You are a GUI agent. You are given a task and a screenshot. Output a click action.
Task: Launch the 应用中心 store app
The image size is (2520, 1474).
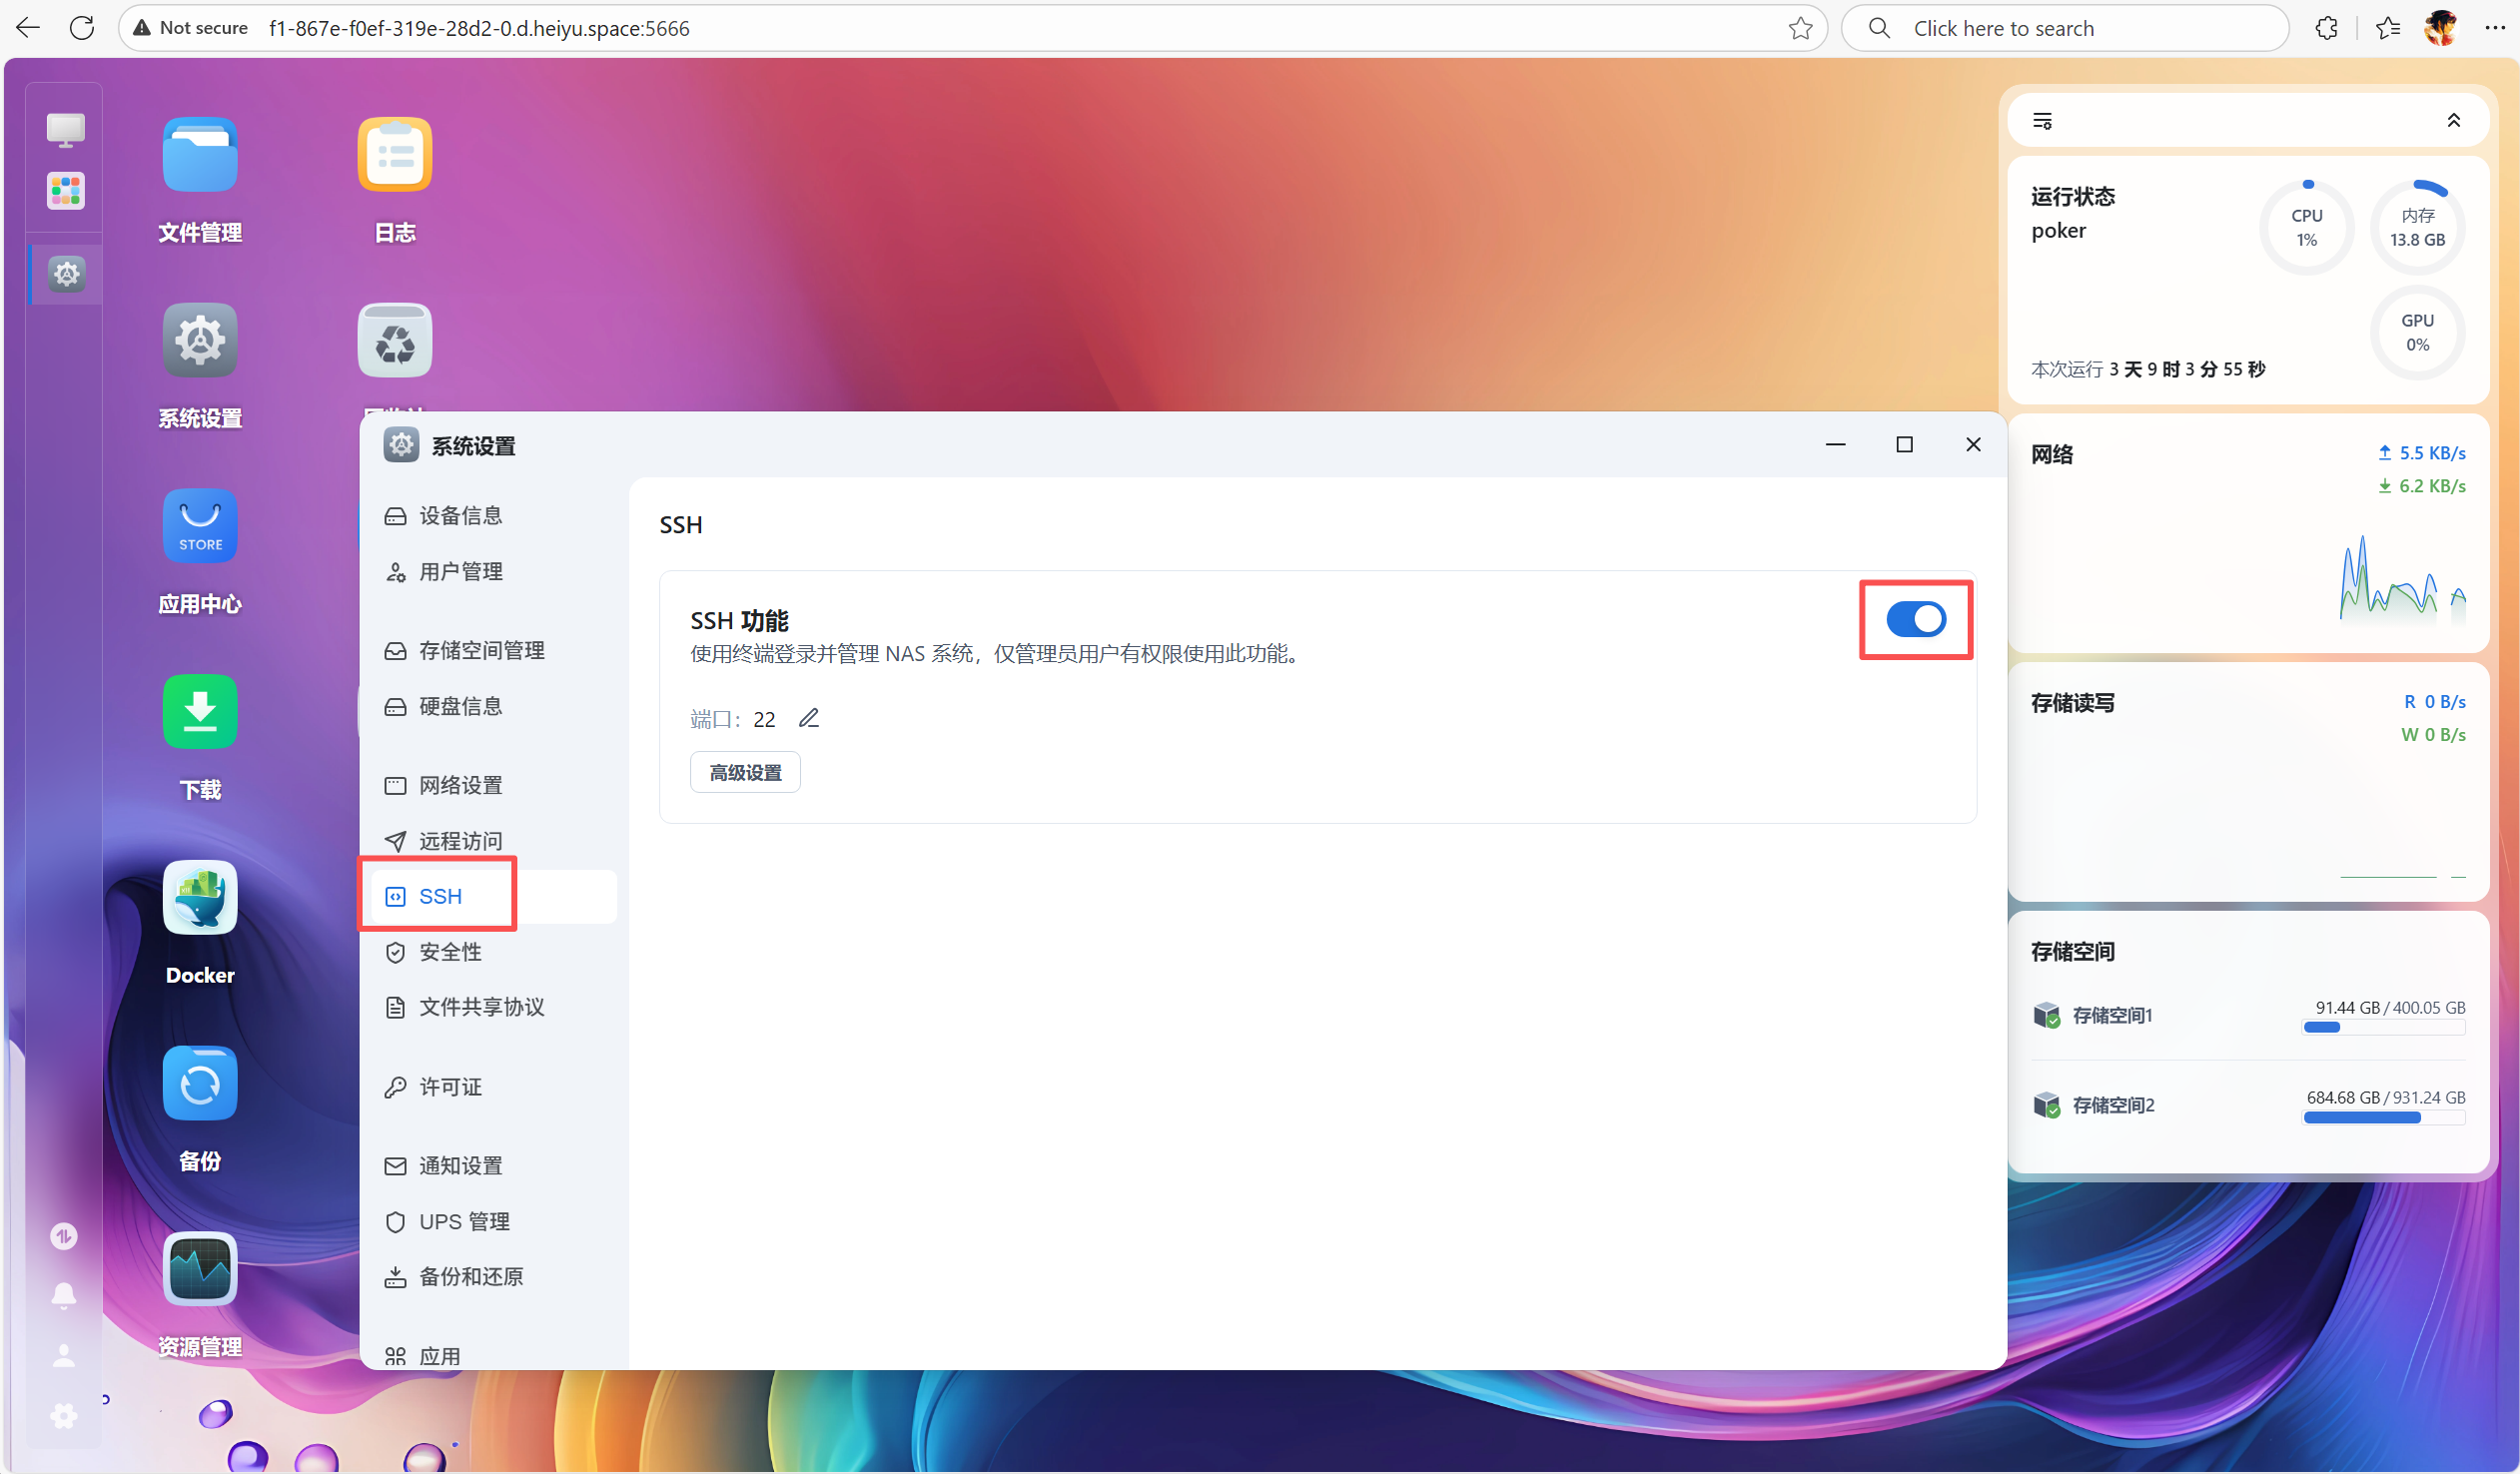[200, 526]
